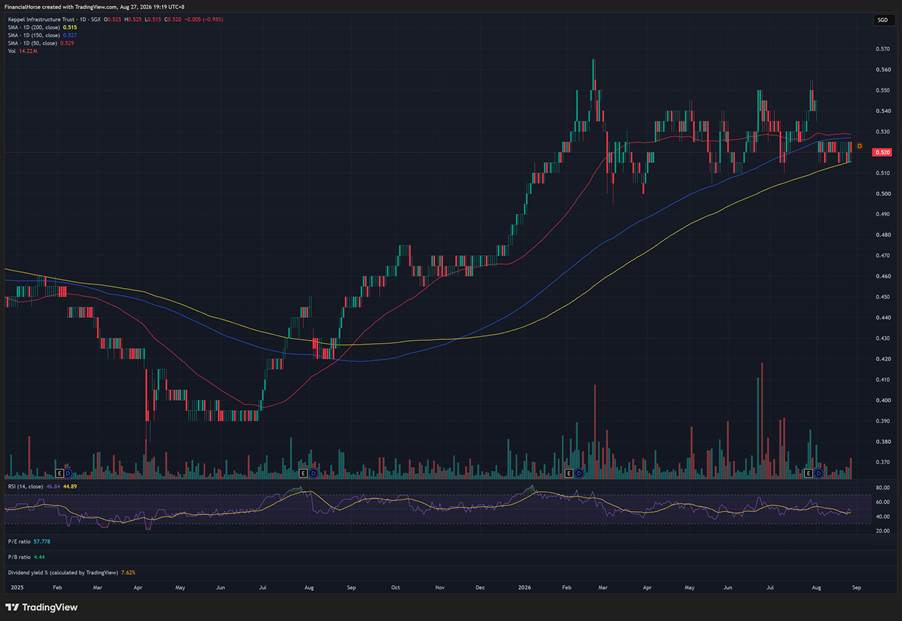Click the Sep label at time axis end
Viewport: 902px width, 621px height.
tap(856, 588)
